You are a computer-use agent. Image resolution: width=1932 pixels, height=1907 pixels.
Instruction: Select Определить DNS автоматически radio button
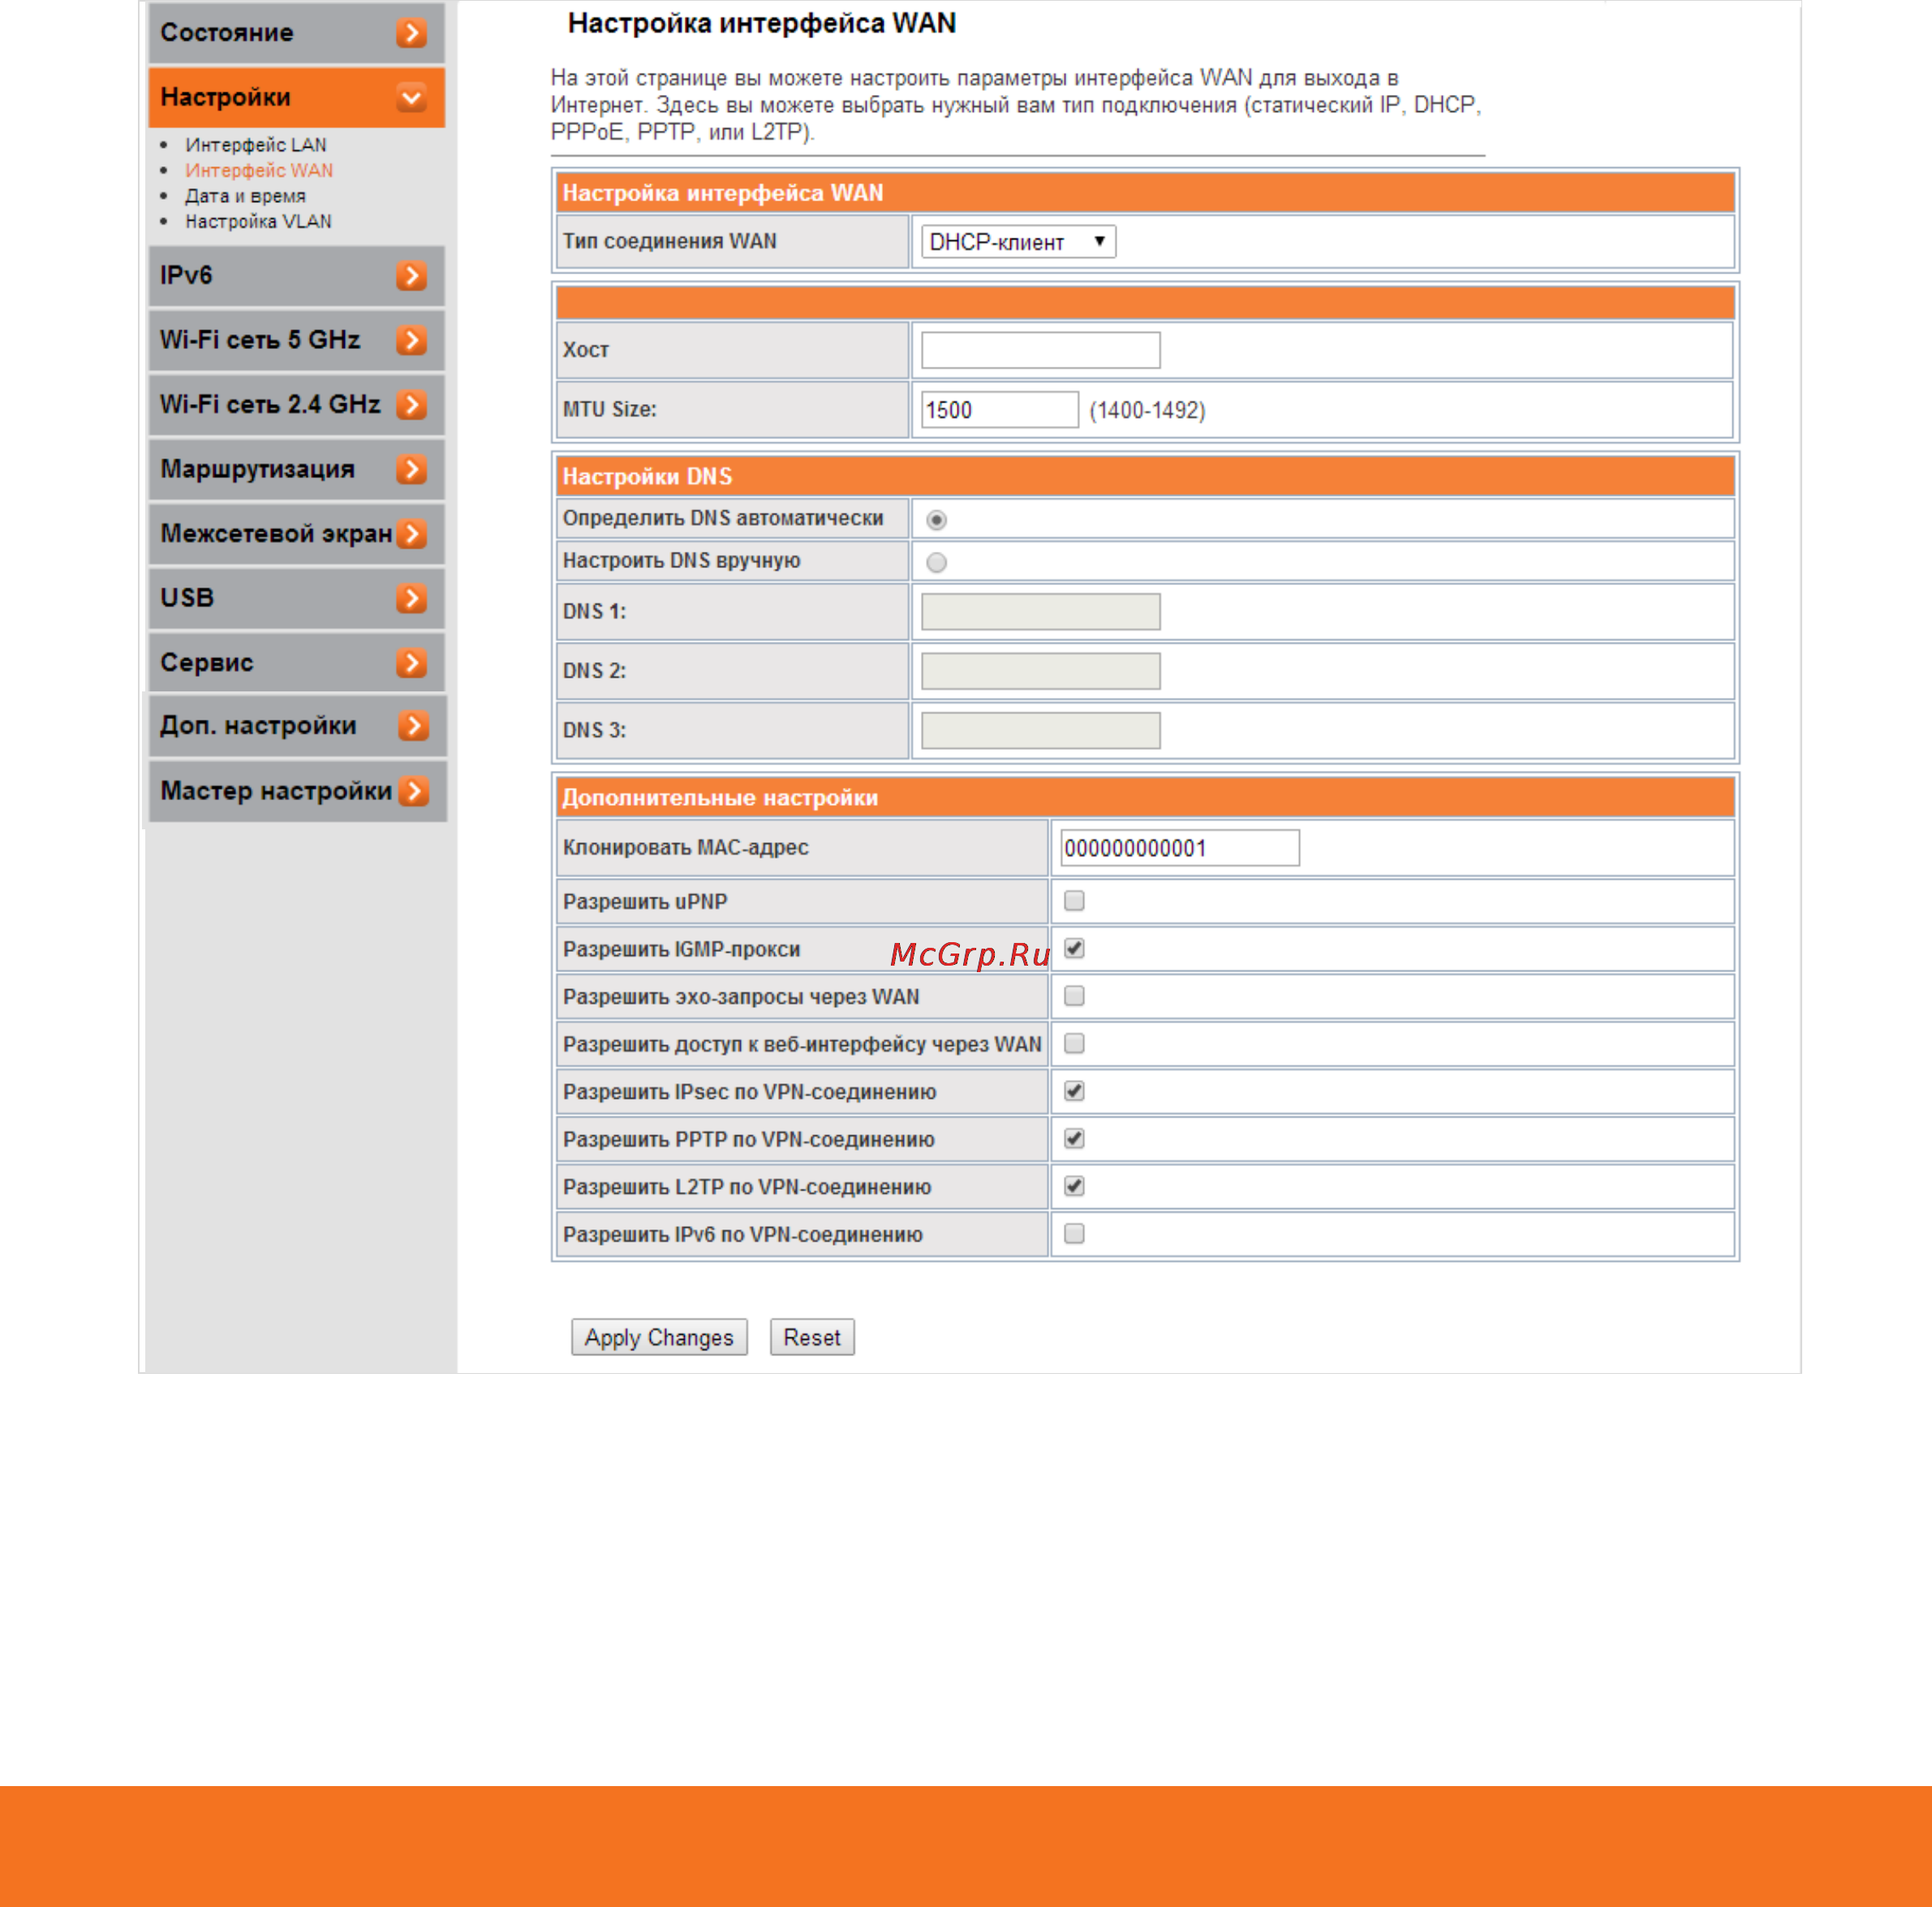click(936, 520)
